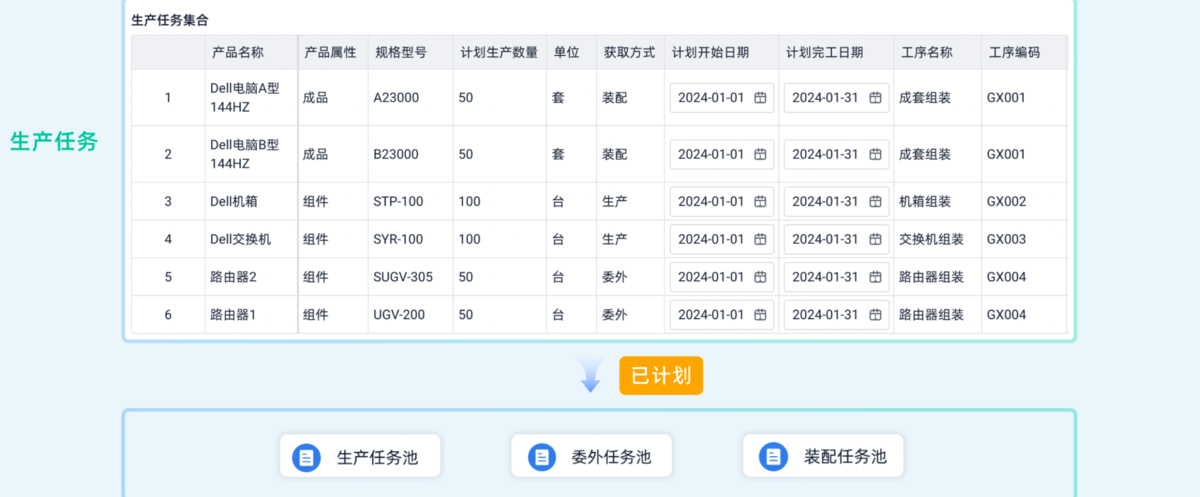
Task: Open calendar icon for Dell电脑B型 finish date
Action: (875, 154)
